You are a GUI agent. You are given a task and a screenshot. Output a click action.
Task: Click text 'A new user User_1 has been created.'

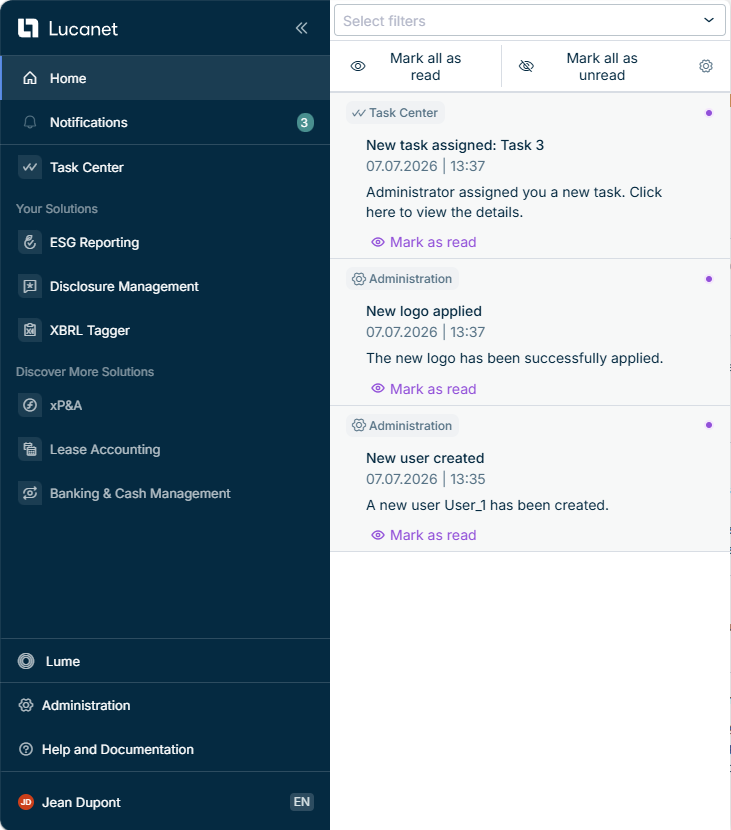tap(488, 505)
